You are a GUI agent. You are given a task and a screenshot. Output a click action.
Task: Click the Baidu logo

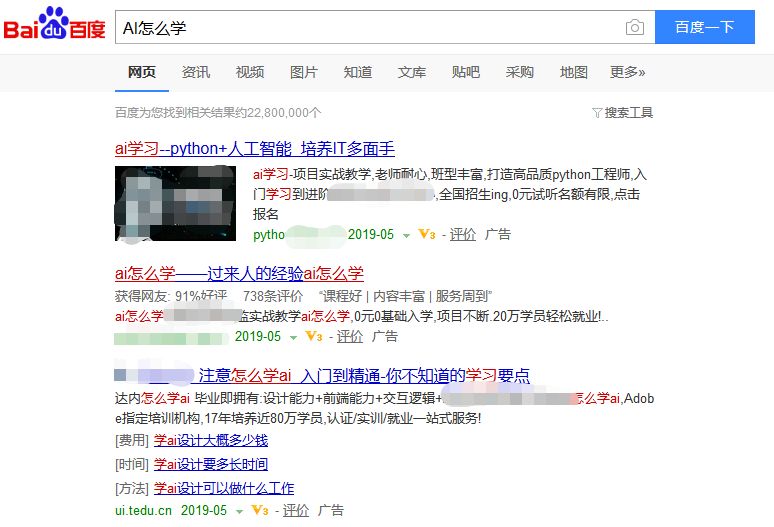54,23
